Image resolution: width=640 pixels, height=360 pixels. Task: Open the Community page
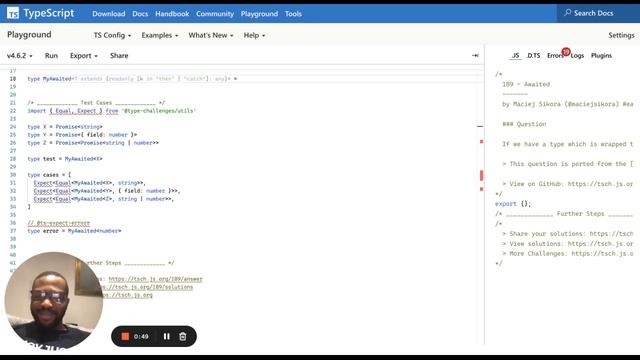[215, 14]
